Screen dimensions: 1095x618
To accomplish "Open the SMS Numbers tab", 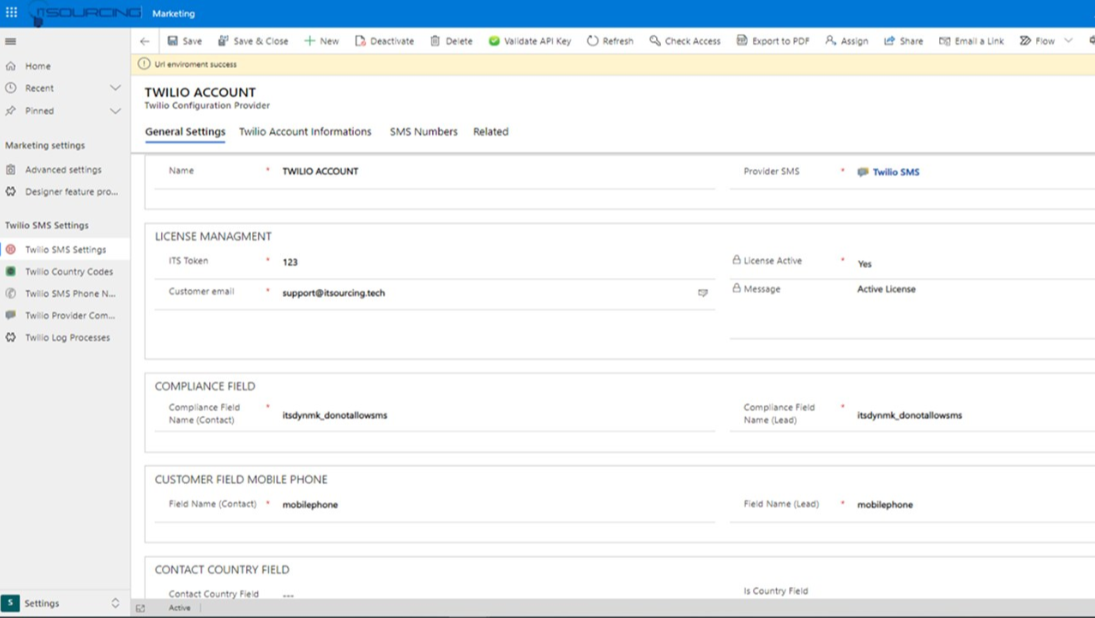I will 423,131.
